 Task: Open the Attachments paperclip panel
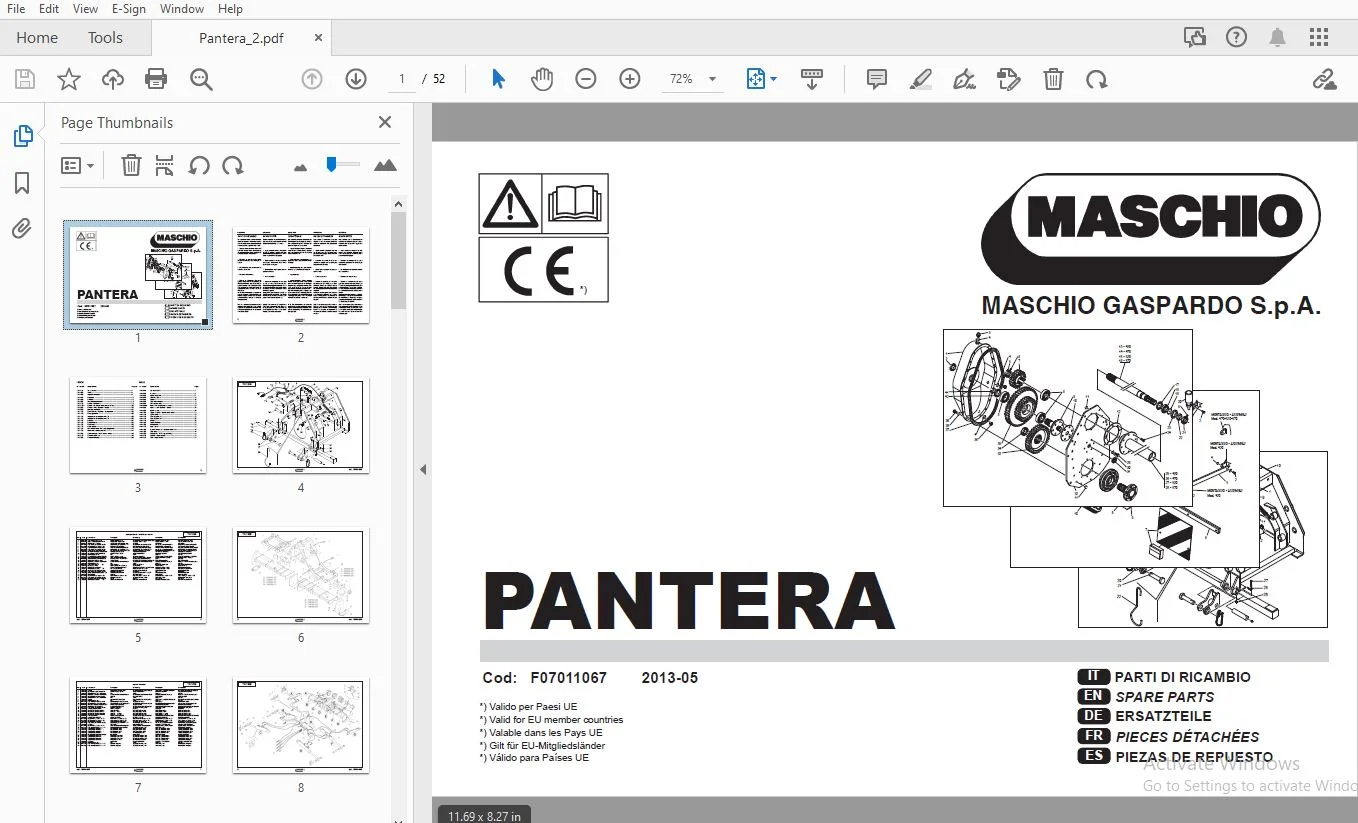point(22,229)
